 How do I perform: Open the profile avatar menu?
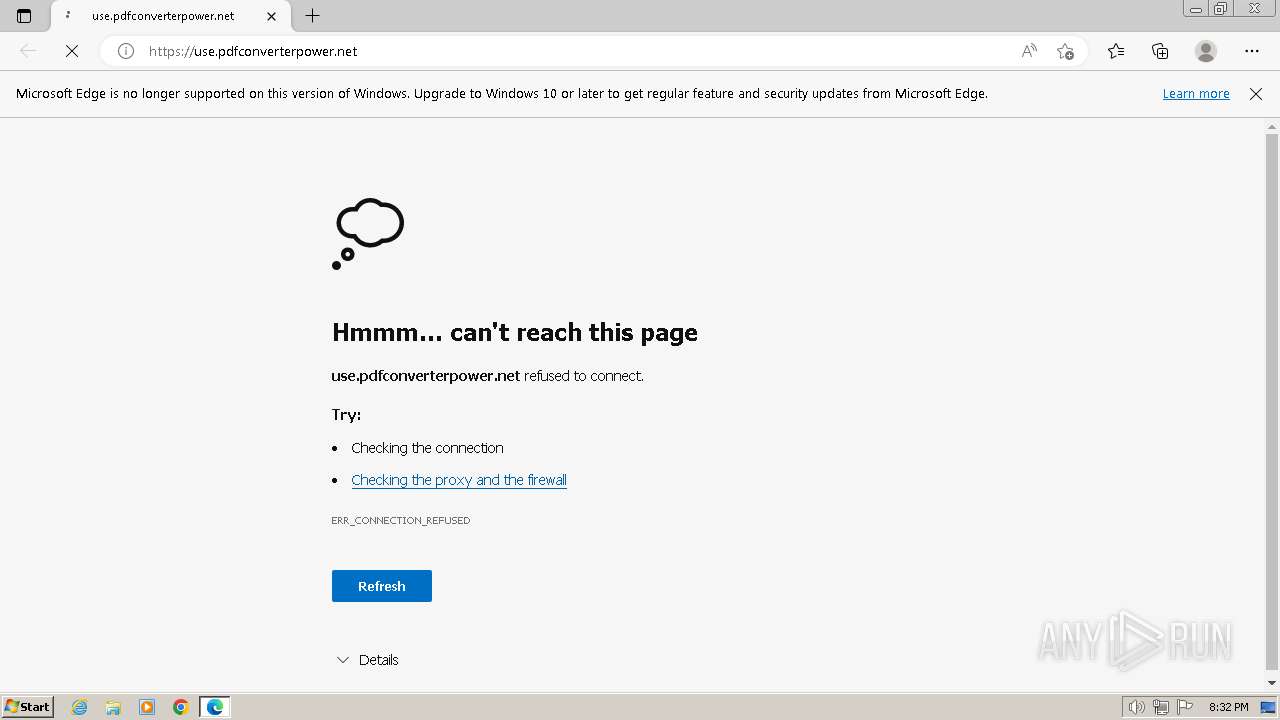point(1206,51)
